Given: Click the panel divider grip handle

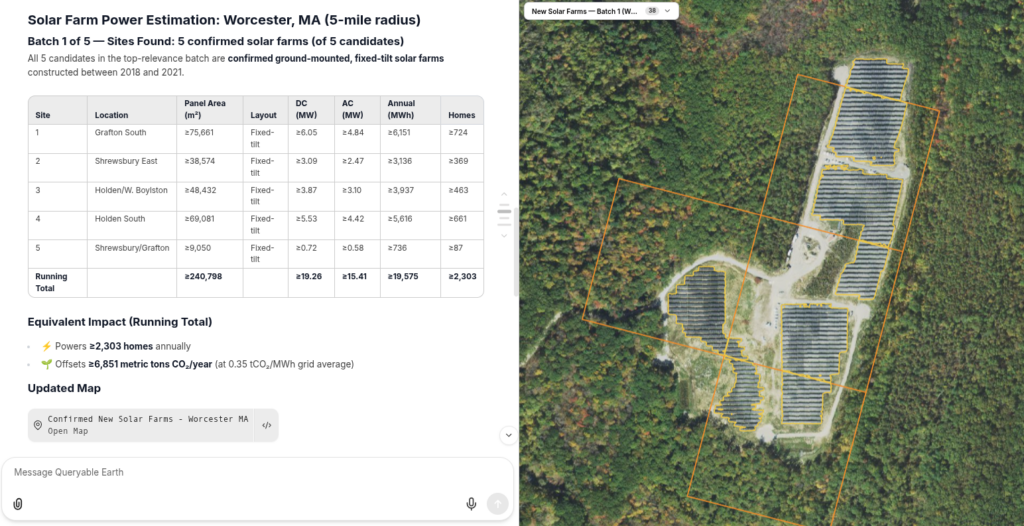Looking at the screenshot, I should click(x=504, y=211).
